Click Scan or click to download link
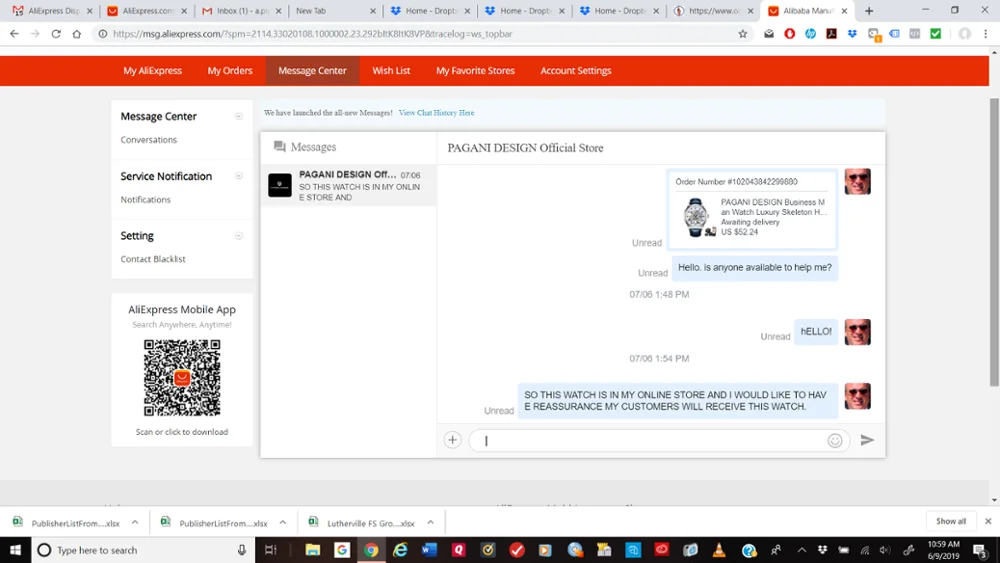This screenshot has height=563, width=1000. tap(182, 432)
